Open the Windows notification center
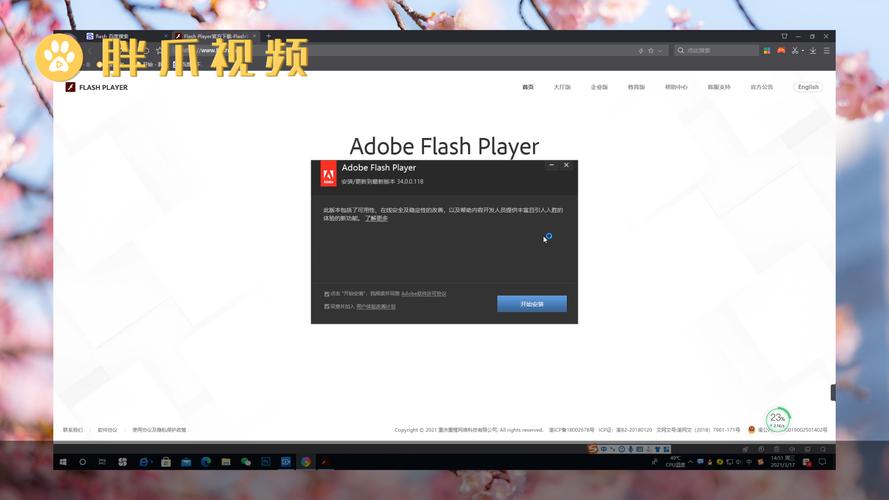889x500 pixels. pos(823,462)
